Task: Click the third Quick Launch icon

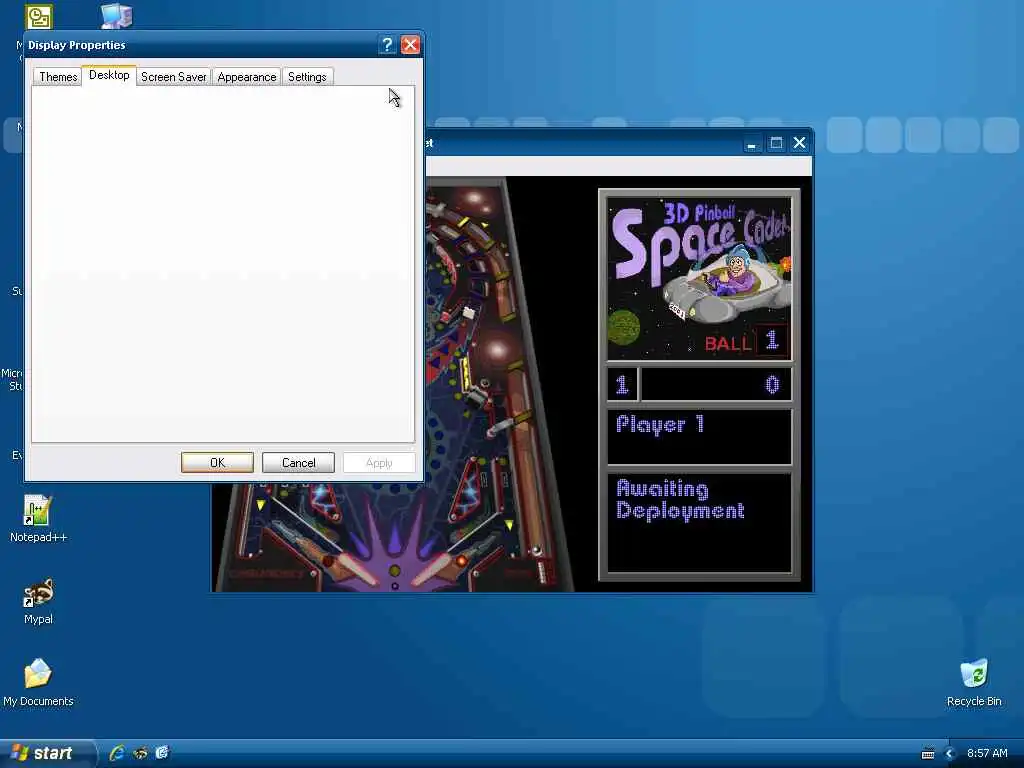Action: [x=161, y=753]
